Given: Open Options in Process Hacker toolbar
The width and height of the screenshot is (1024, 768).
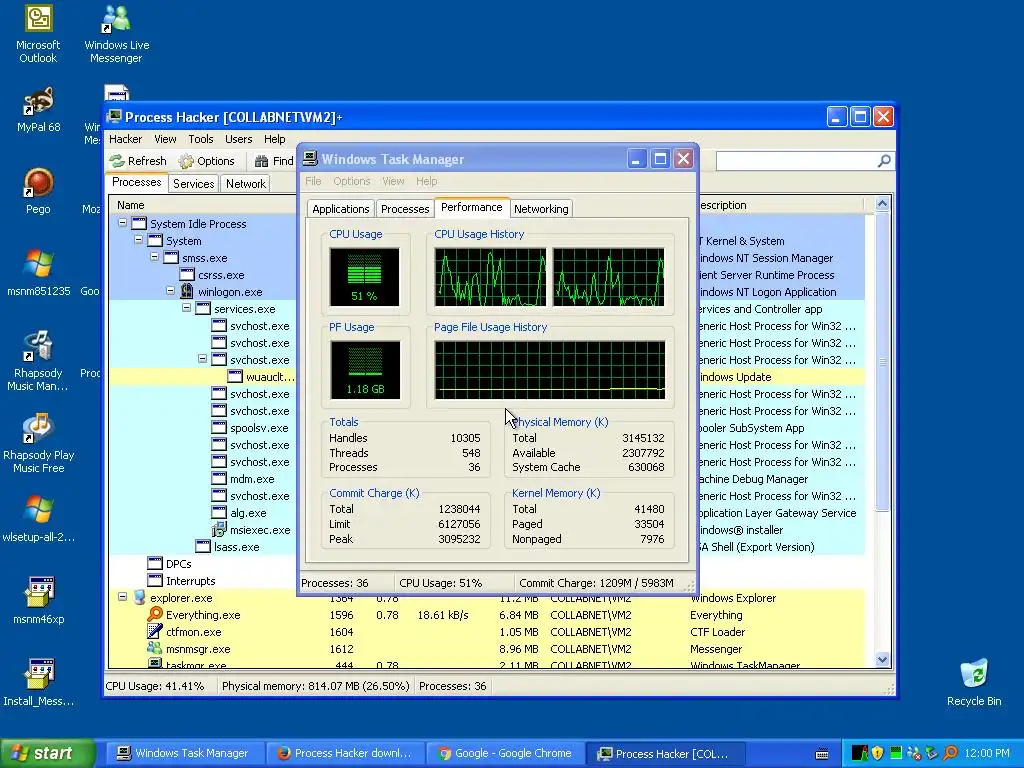Looking at the screenshot, I should click(x=206, y=161).
